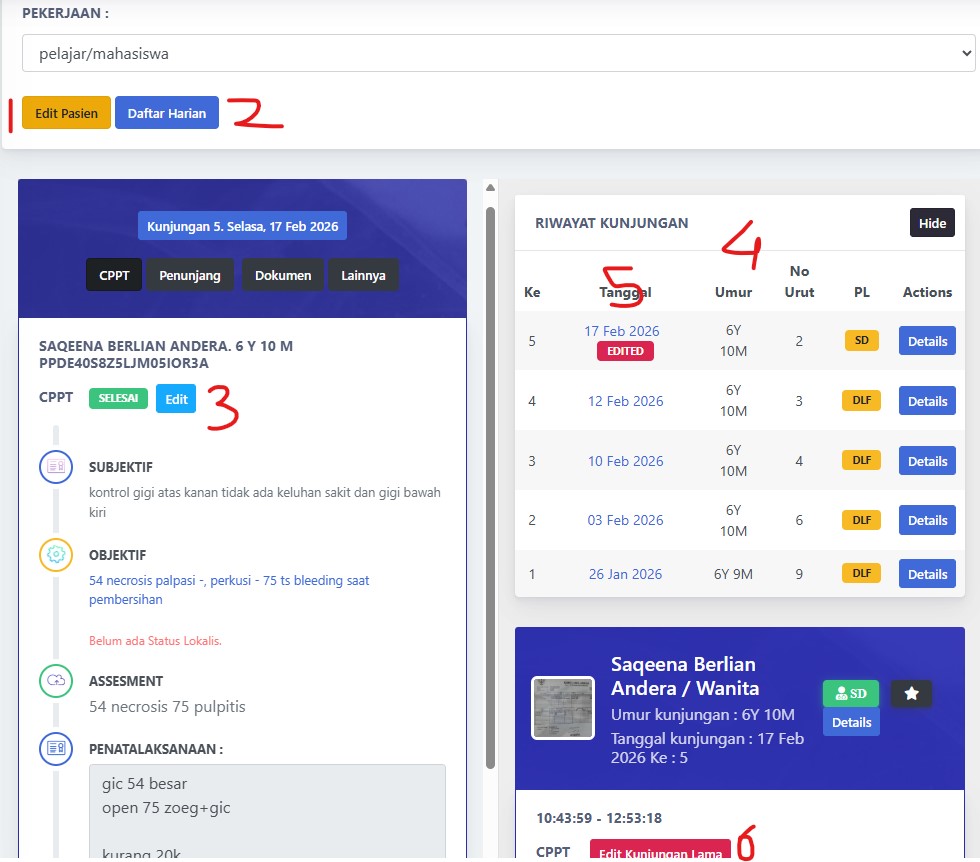
Task: Open the Lainnya tab
Action: tap(363, 275)
